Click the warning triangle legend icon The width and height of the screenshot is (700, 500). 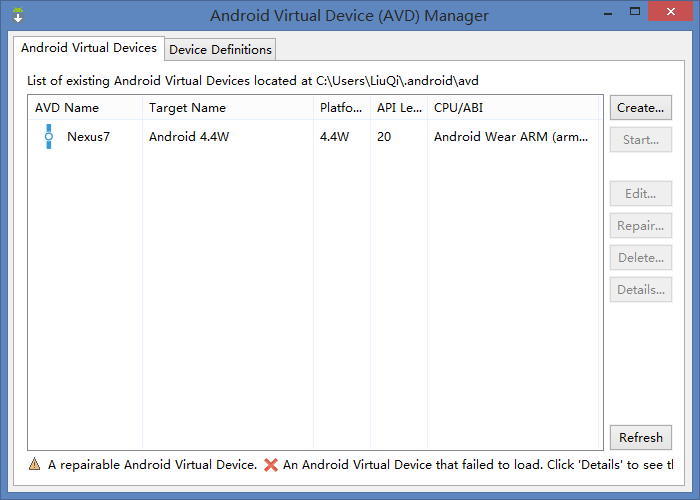click(34, 464)
